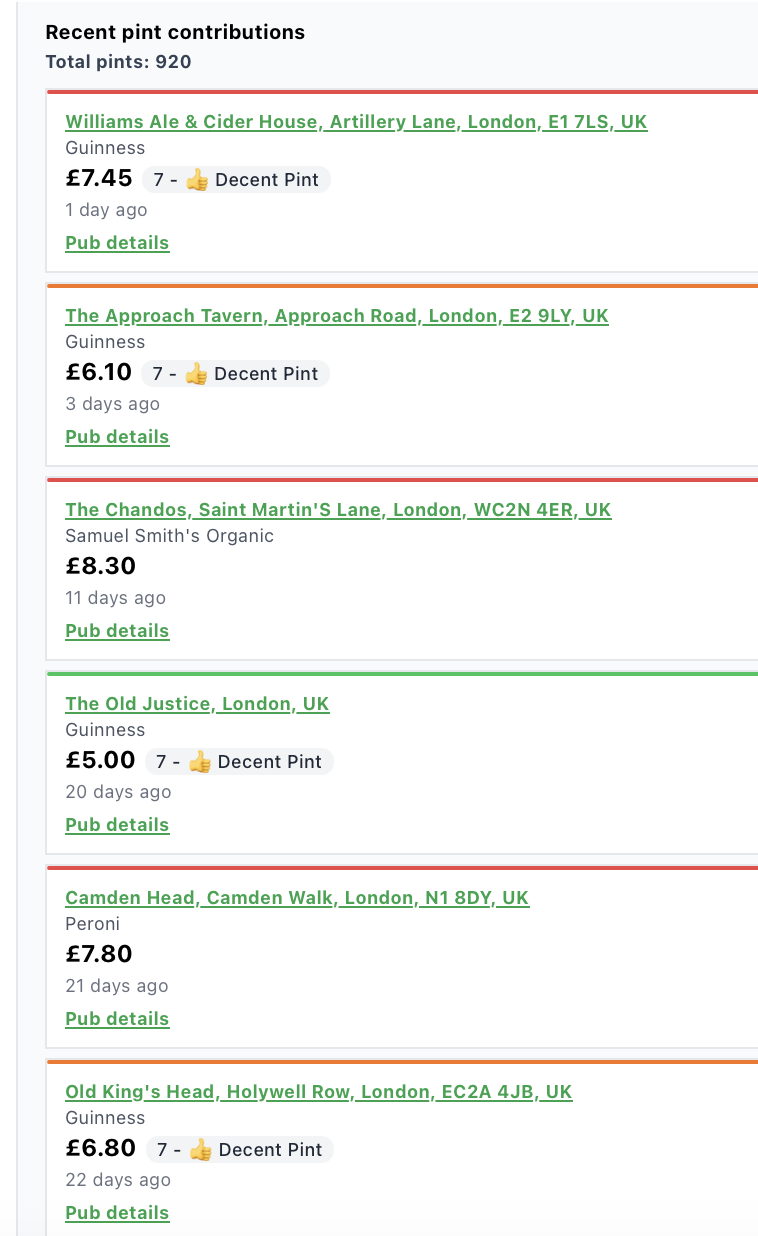
Task: Open The Old Justice, London link
Action: 197,704
